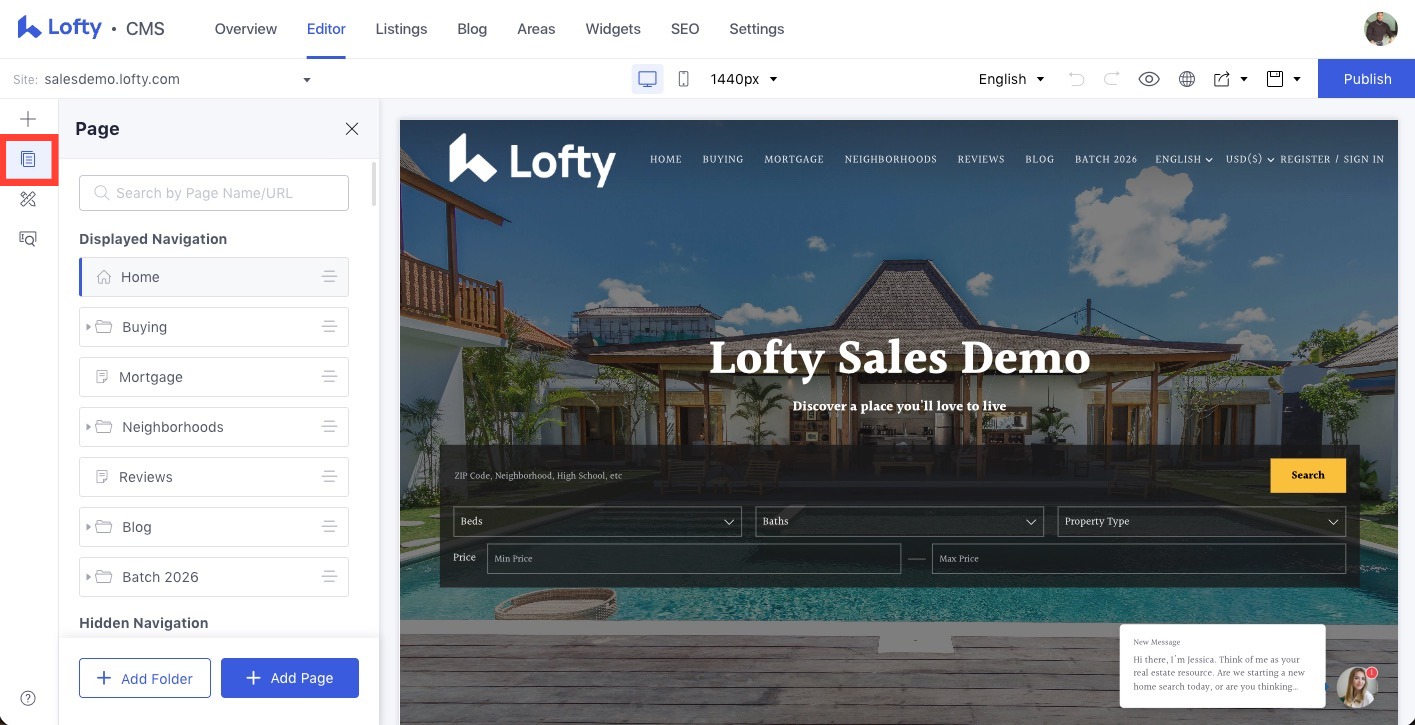Open the design tools sidebar icon
This screenshot has width=1415, height=725.
click(28, 199)
